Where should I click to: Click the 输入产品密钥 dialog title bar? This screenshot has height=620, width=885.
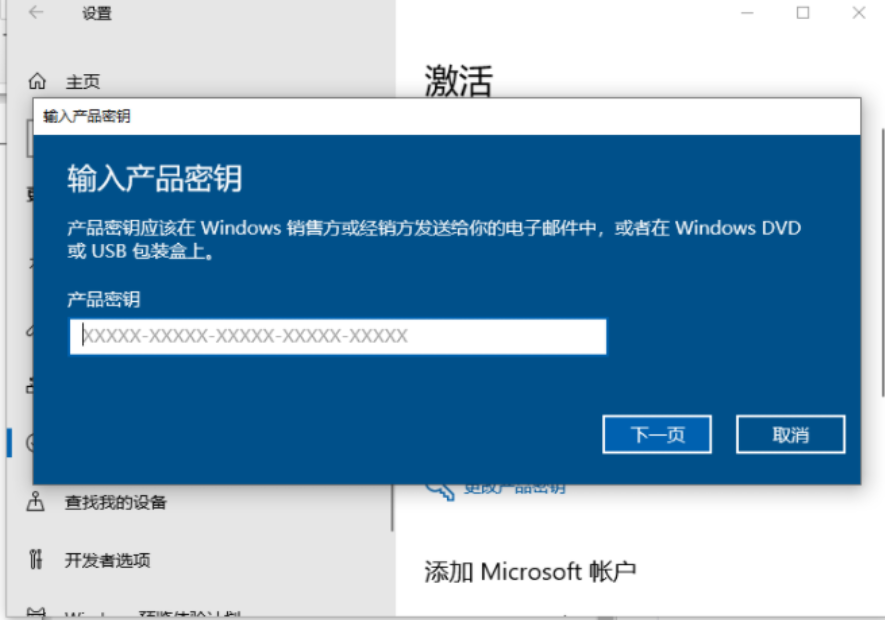[x=447, y=116]
